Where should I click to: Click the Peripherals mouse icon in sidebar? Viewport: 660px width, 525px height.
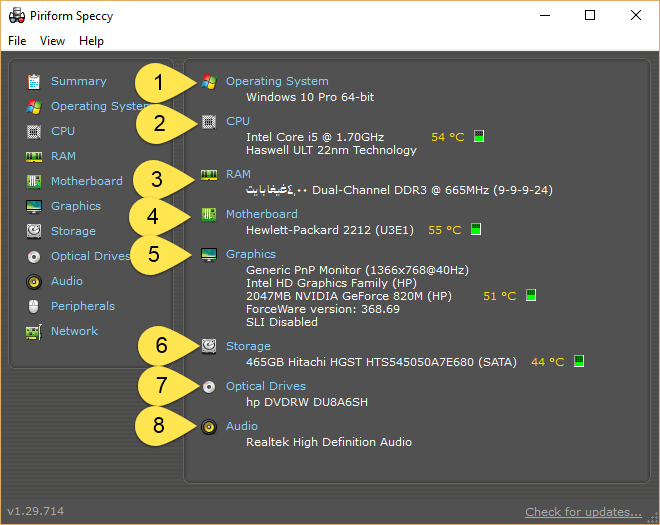[x=34, y=306]
